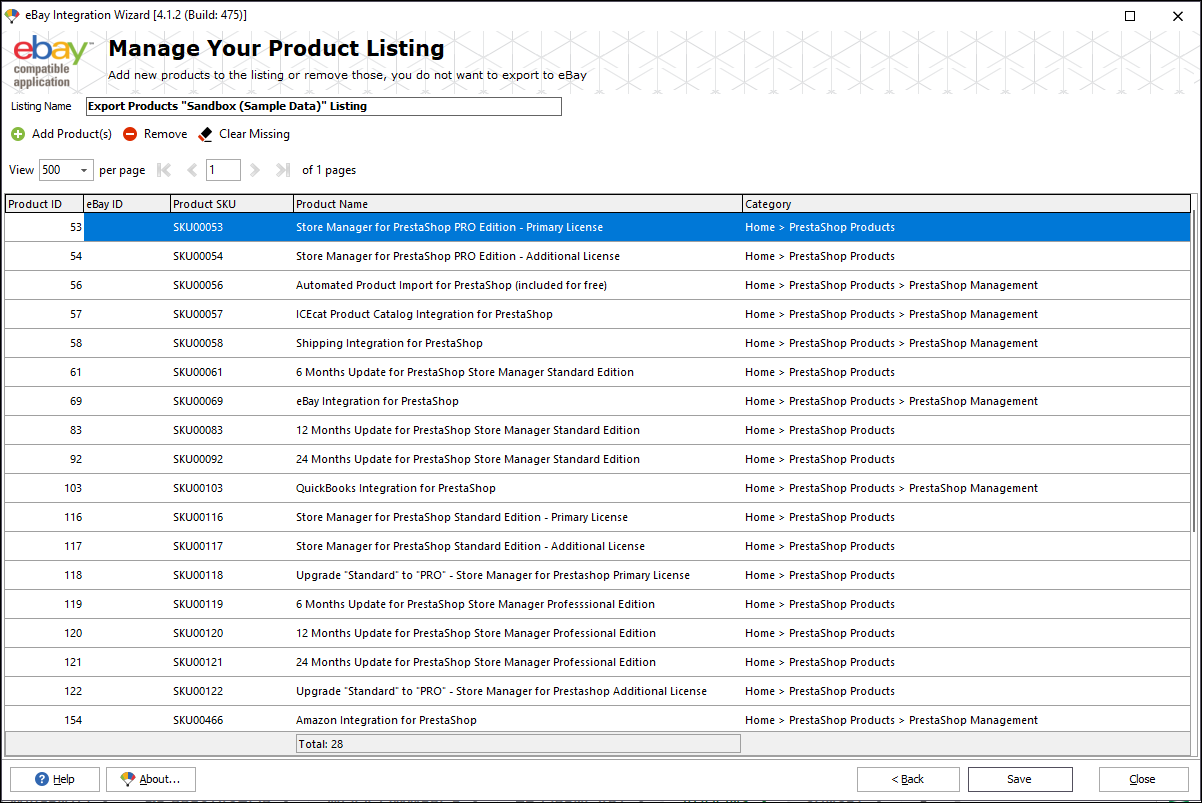1202x803 pixels.
Task: Click the Help button
Action: (55, 779)
